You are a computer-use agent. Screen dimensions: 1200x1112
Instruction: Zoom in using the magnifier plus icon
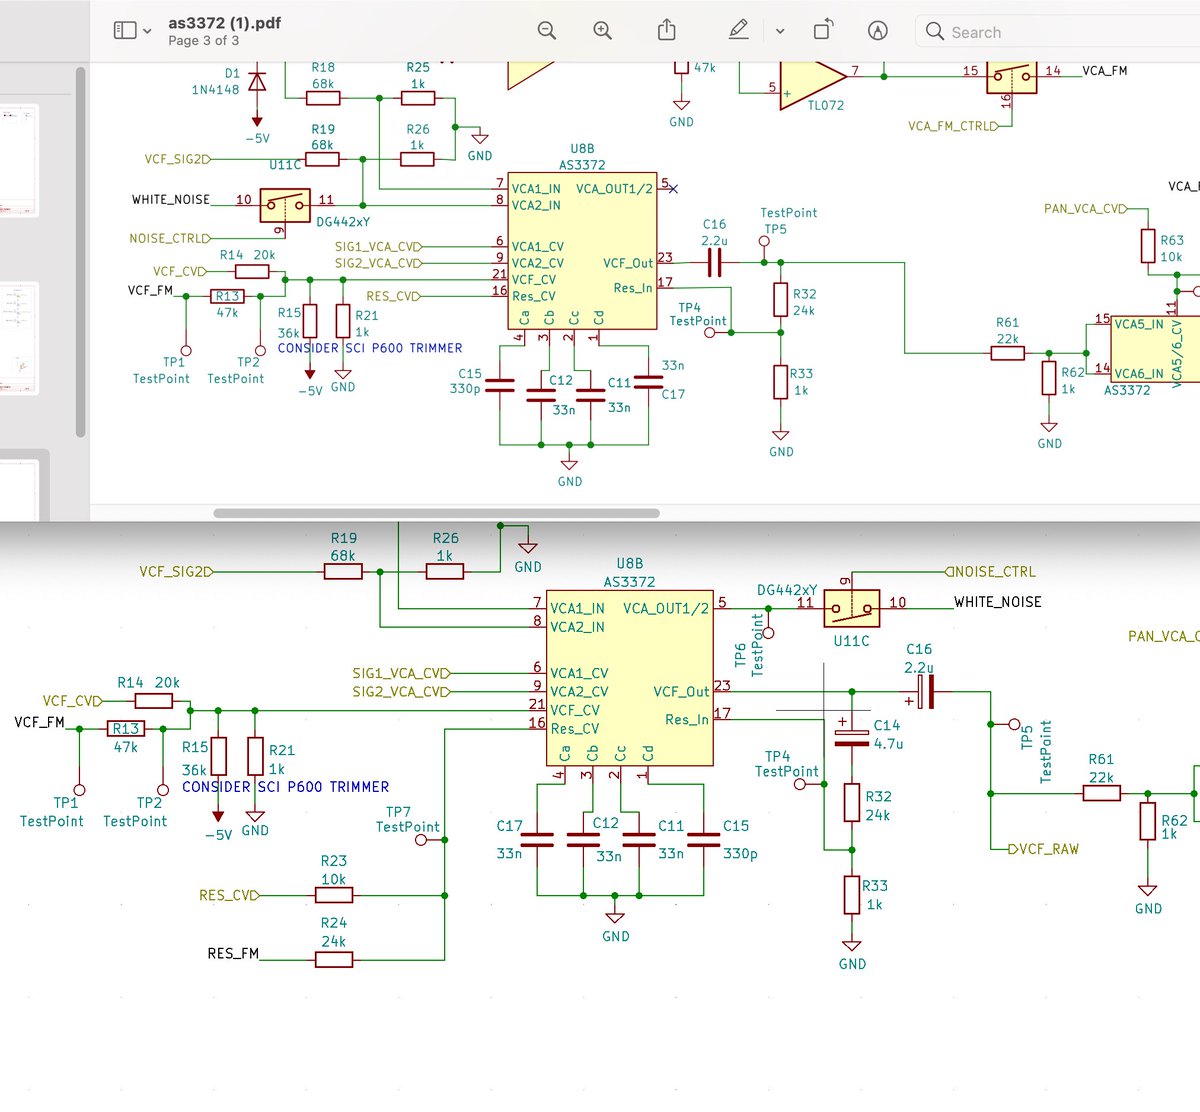602,31
